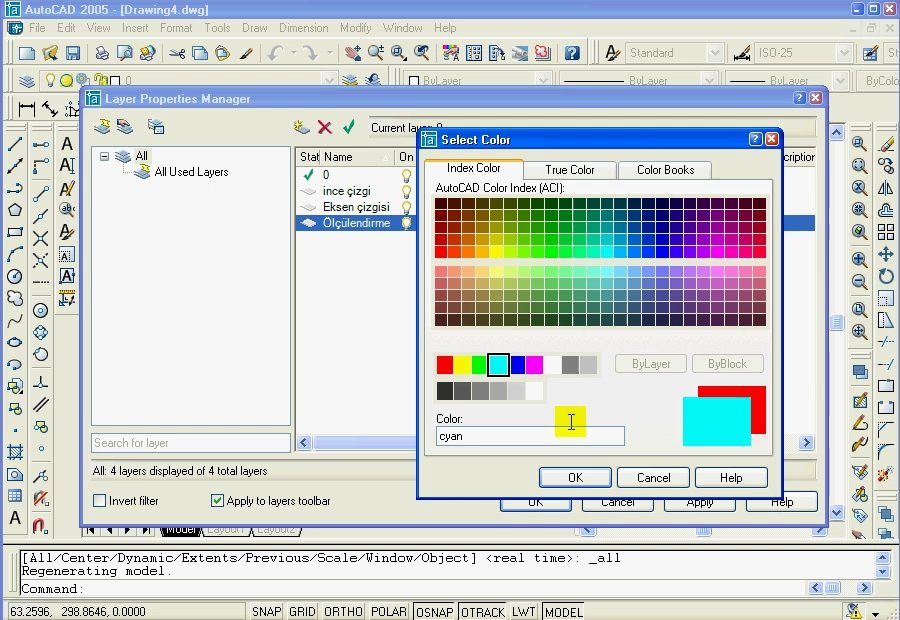Click the QNew drawing icon

click(x=27, y=53)
